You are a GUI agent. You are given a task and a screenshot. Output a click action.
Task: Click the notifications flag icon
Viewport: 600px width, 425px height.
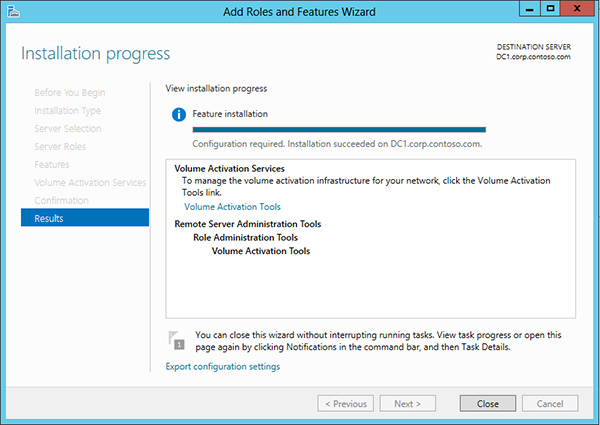click(x=177, y=340)
